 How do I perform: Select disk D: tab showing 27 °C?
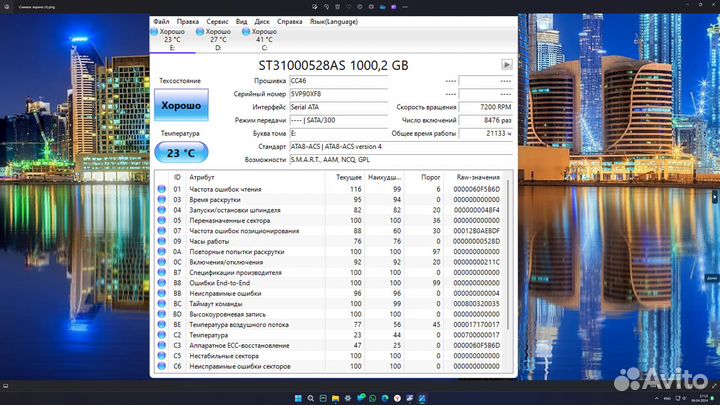click(x=218, y=39)
